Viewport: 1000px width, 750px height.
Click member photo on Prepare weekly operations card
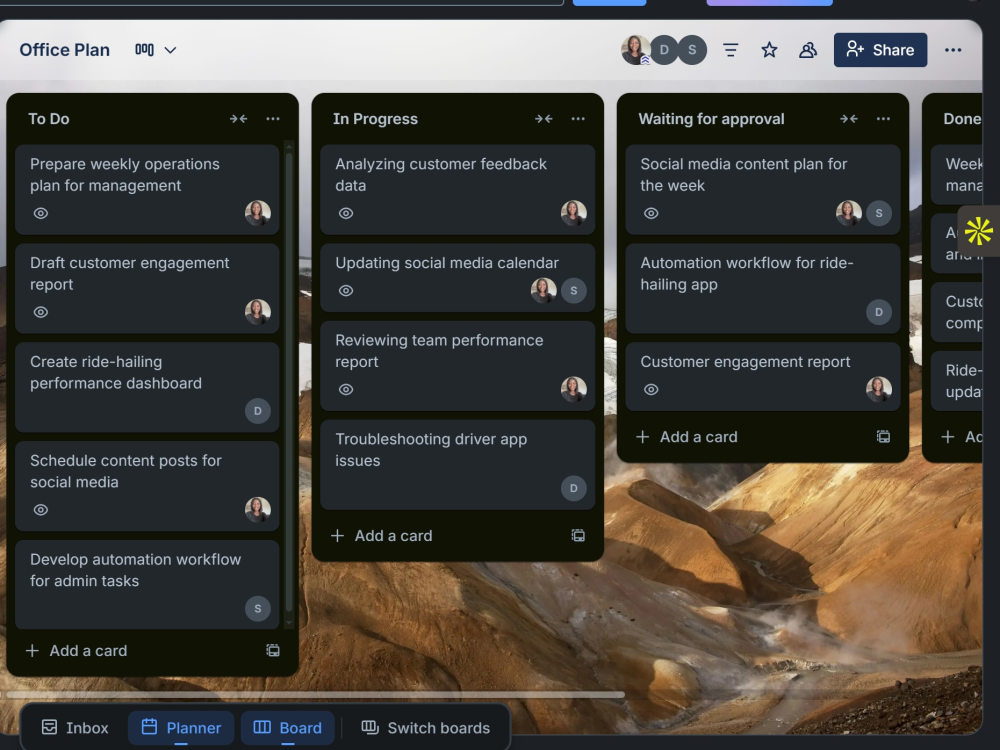coord(258,213)
